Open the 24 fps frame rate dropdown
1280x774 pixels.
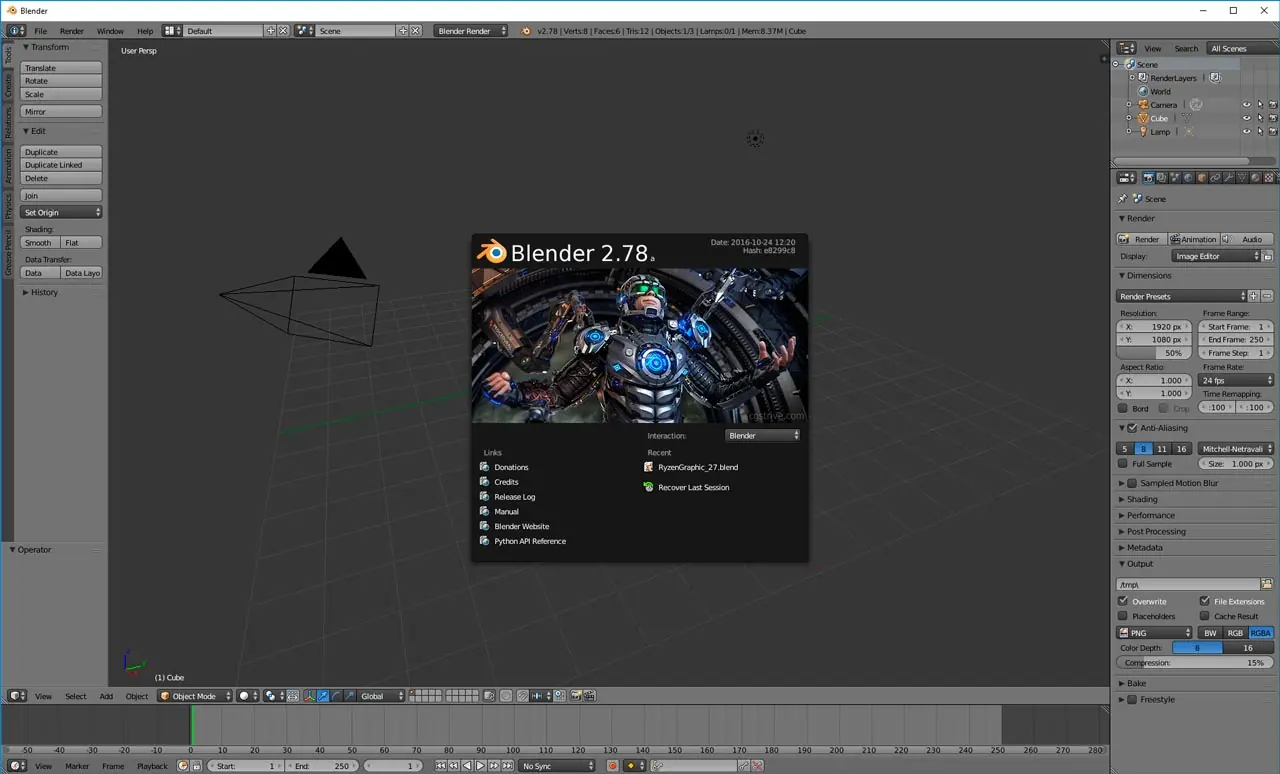tap(1237, 380)
